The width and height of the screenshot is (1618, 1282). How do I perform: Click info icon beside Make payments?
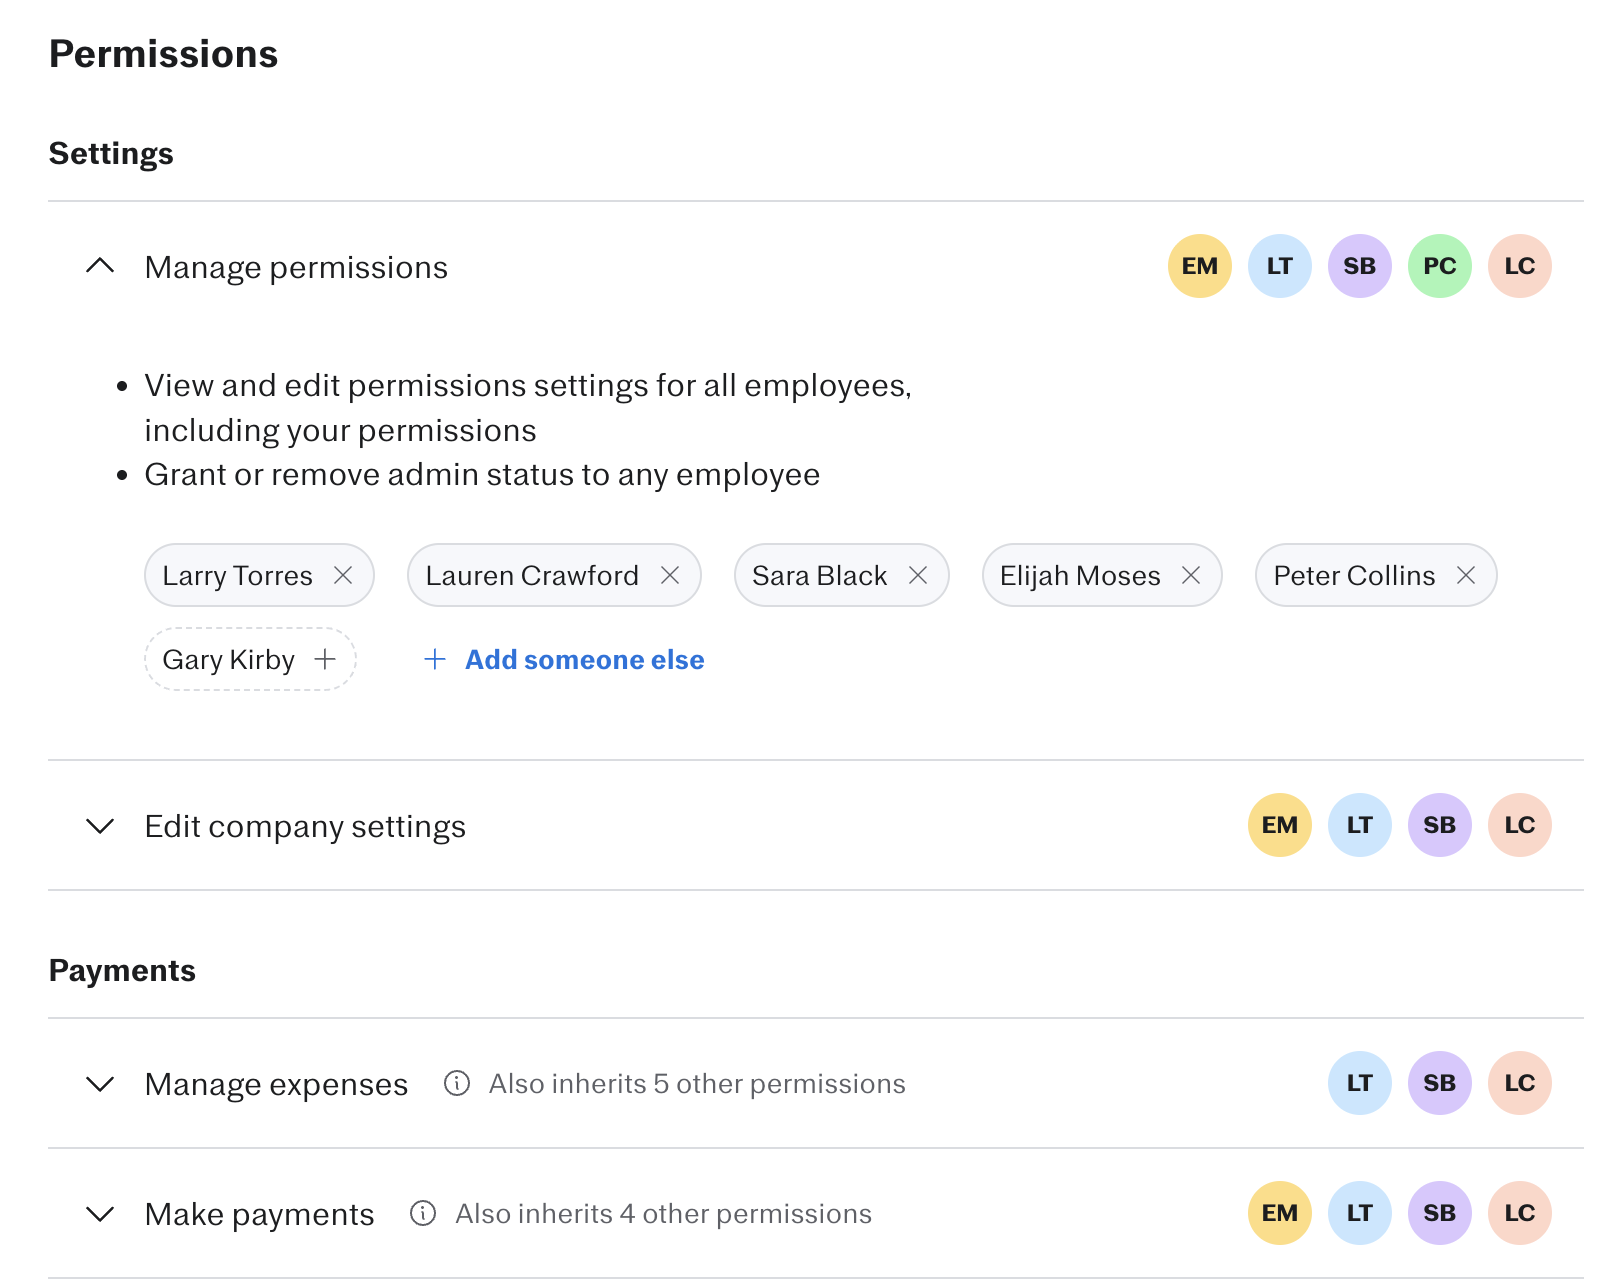423,1213
